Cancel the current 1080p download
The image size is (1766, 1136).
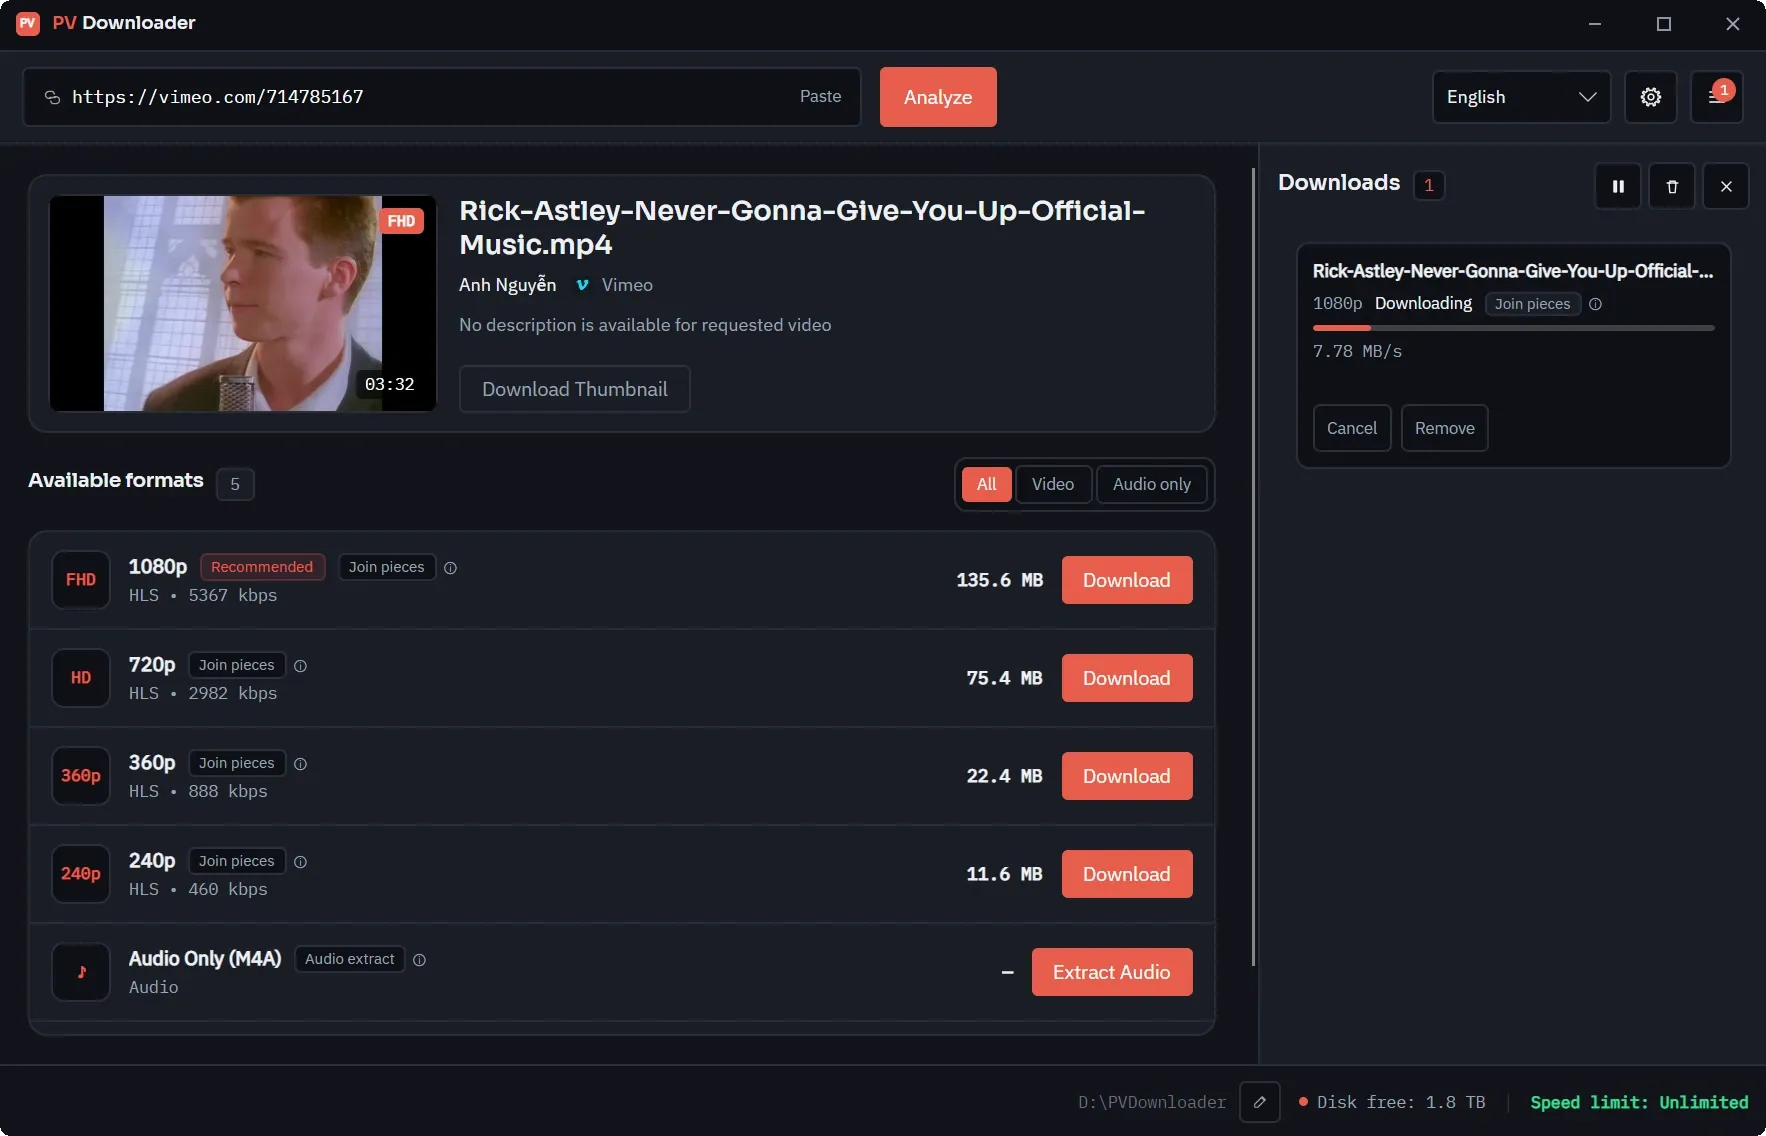click(x=1352, y=428)
